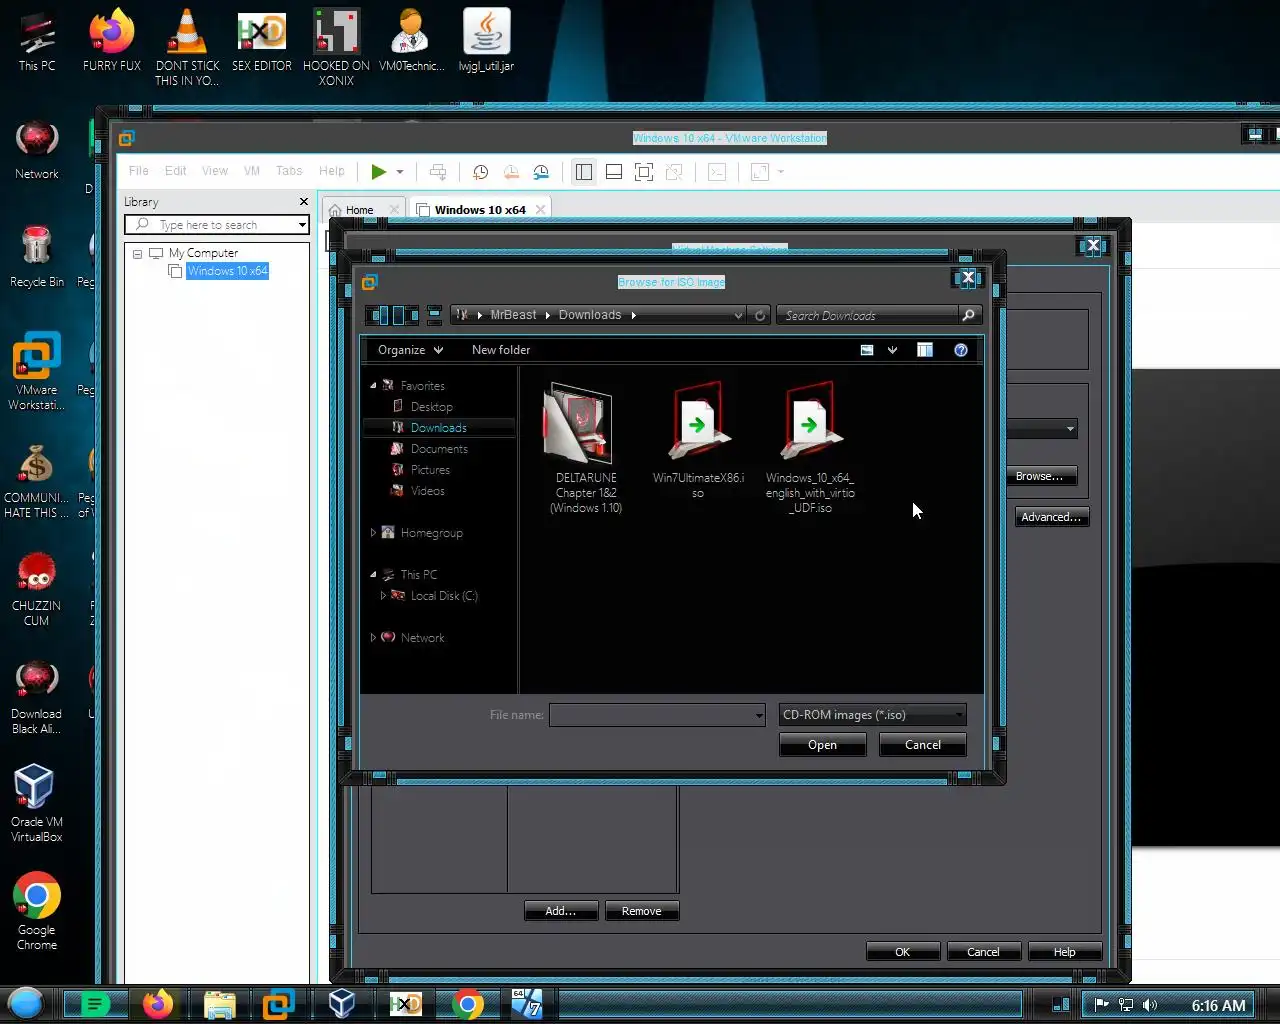Click the search magnifier icon in dialog
The width and height of the screenshot is (1280, 1024).
click(x=968, y=315)
